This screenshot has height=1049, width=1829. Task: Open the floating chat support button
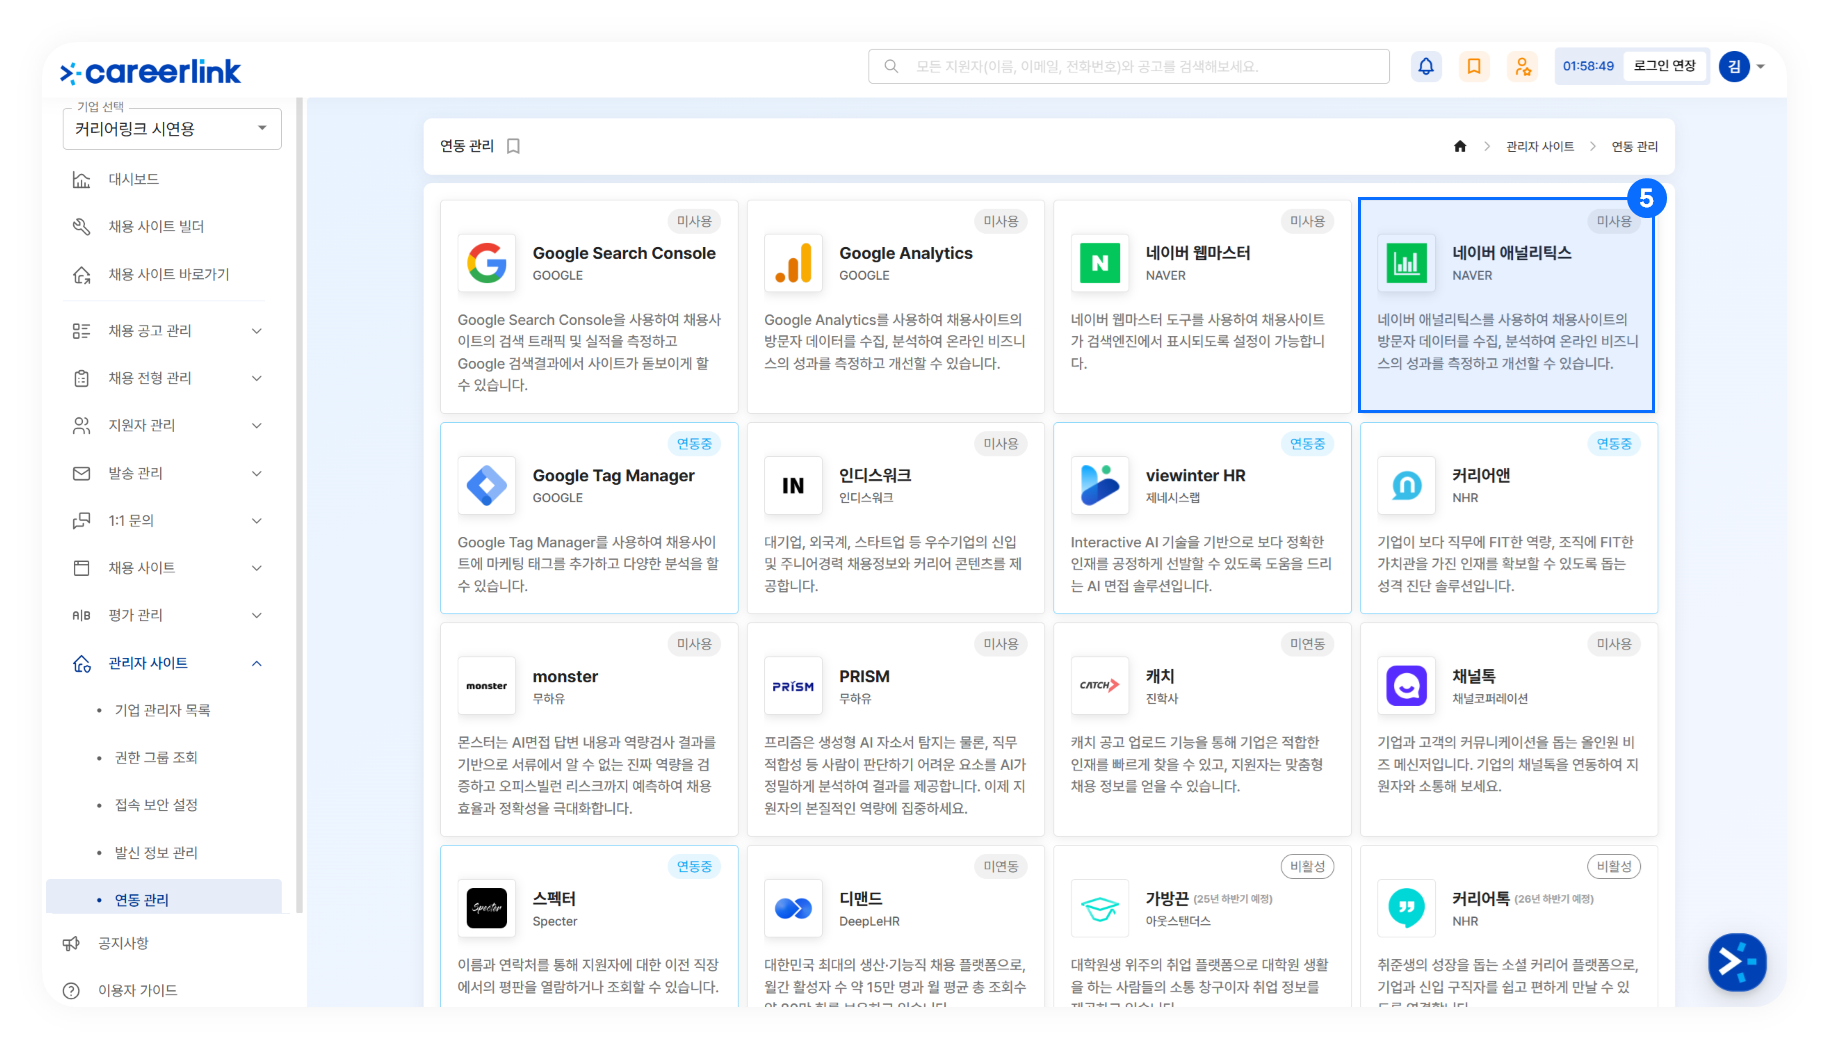click(x=1737, y=962)
